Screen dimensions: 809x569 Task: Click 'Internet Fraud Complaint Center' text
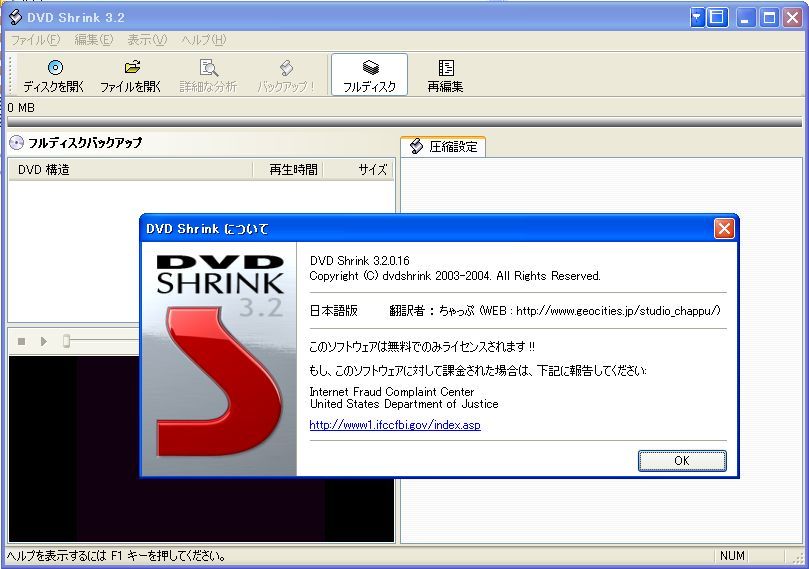click(x=392, y=392)
